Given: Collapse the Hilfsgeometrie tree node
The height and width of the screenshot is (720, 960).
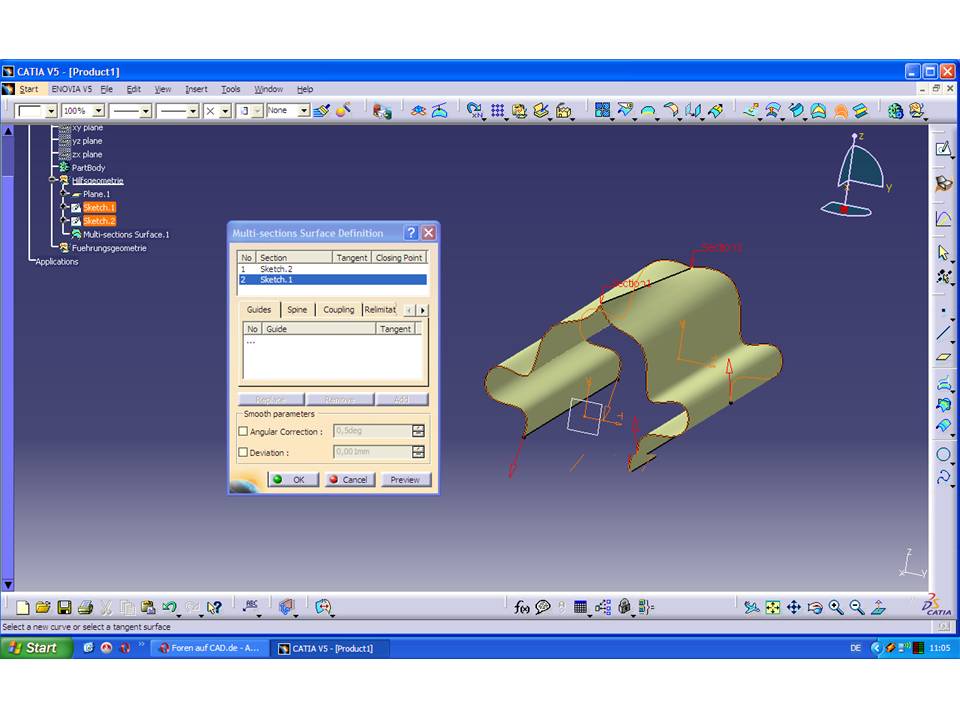Looking at the screenshot, I should point(53,180).
